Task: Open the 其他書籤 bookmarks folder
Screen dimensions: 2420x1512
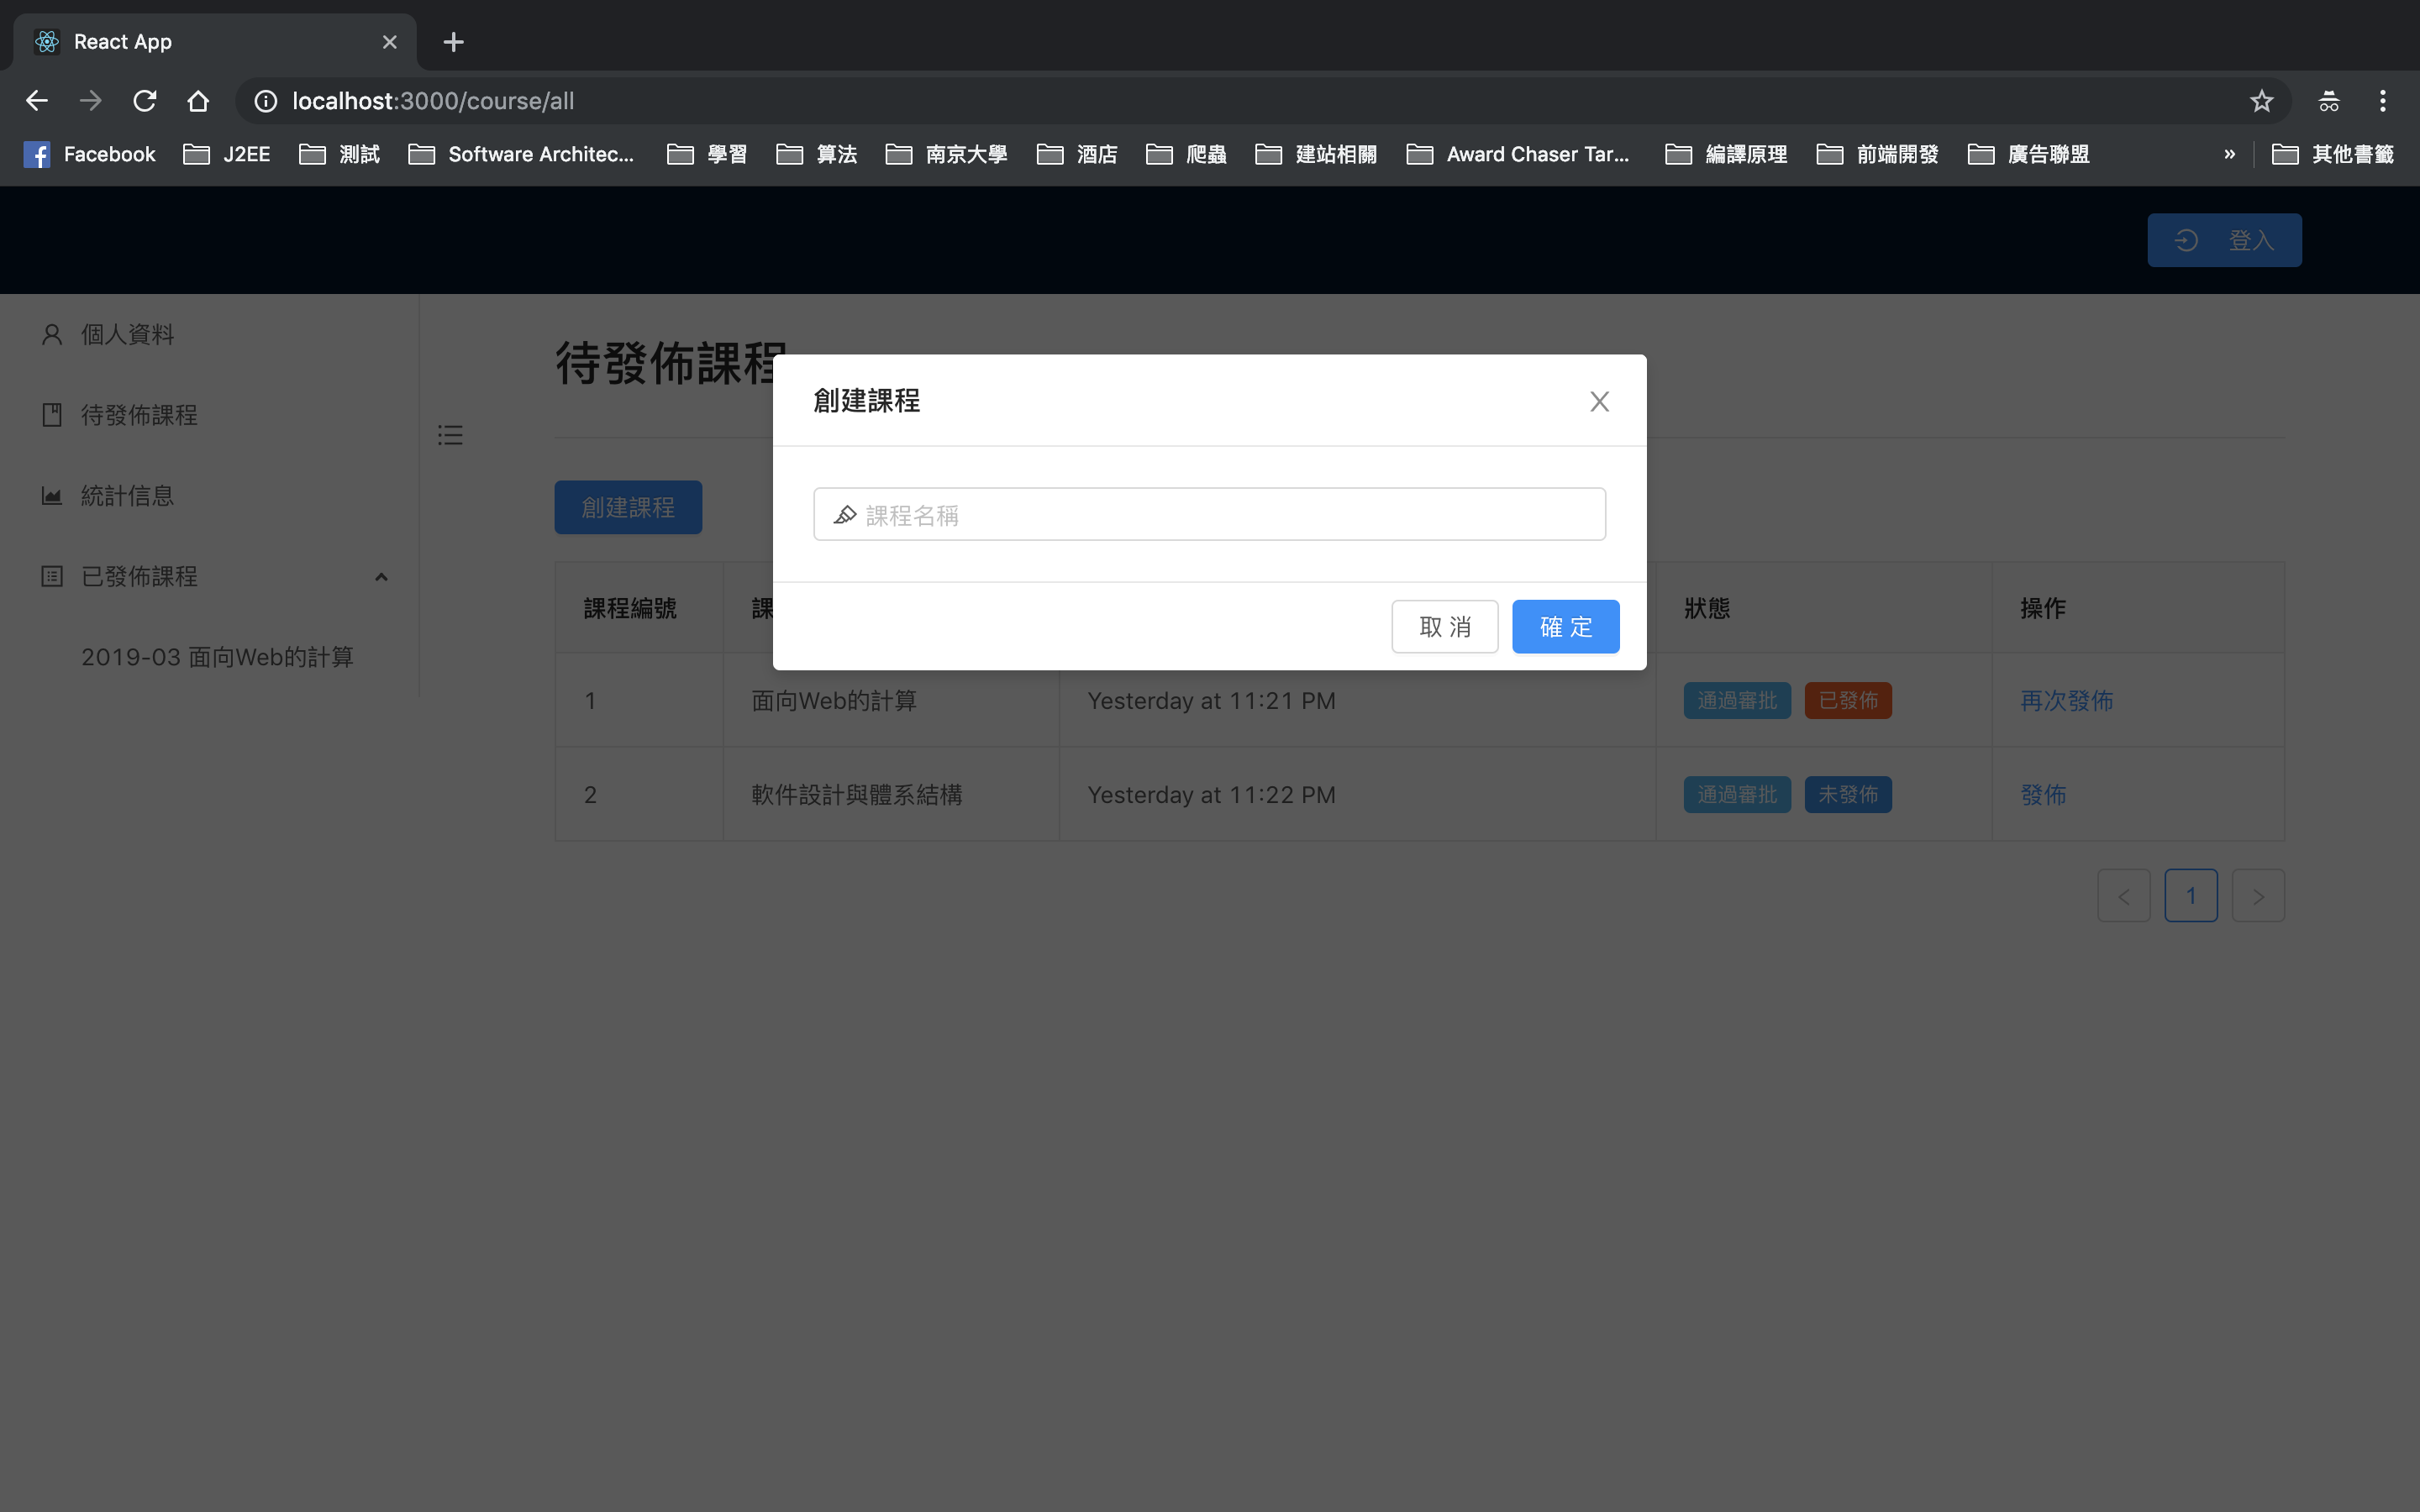Action: (x=2332, y=154)
